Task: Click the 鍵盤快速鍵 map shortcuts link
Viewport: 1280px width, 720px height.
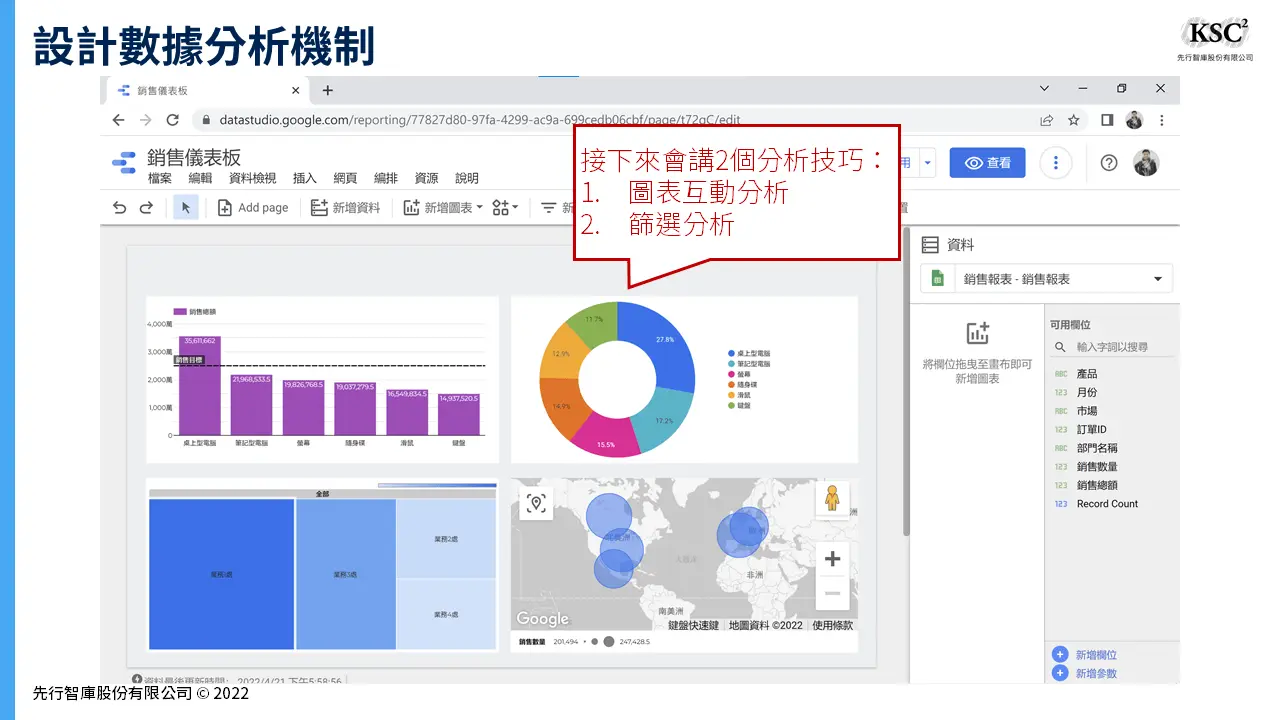Action: 693,625
